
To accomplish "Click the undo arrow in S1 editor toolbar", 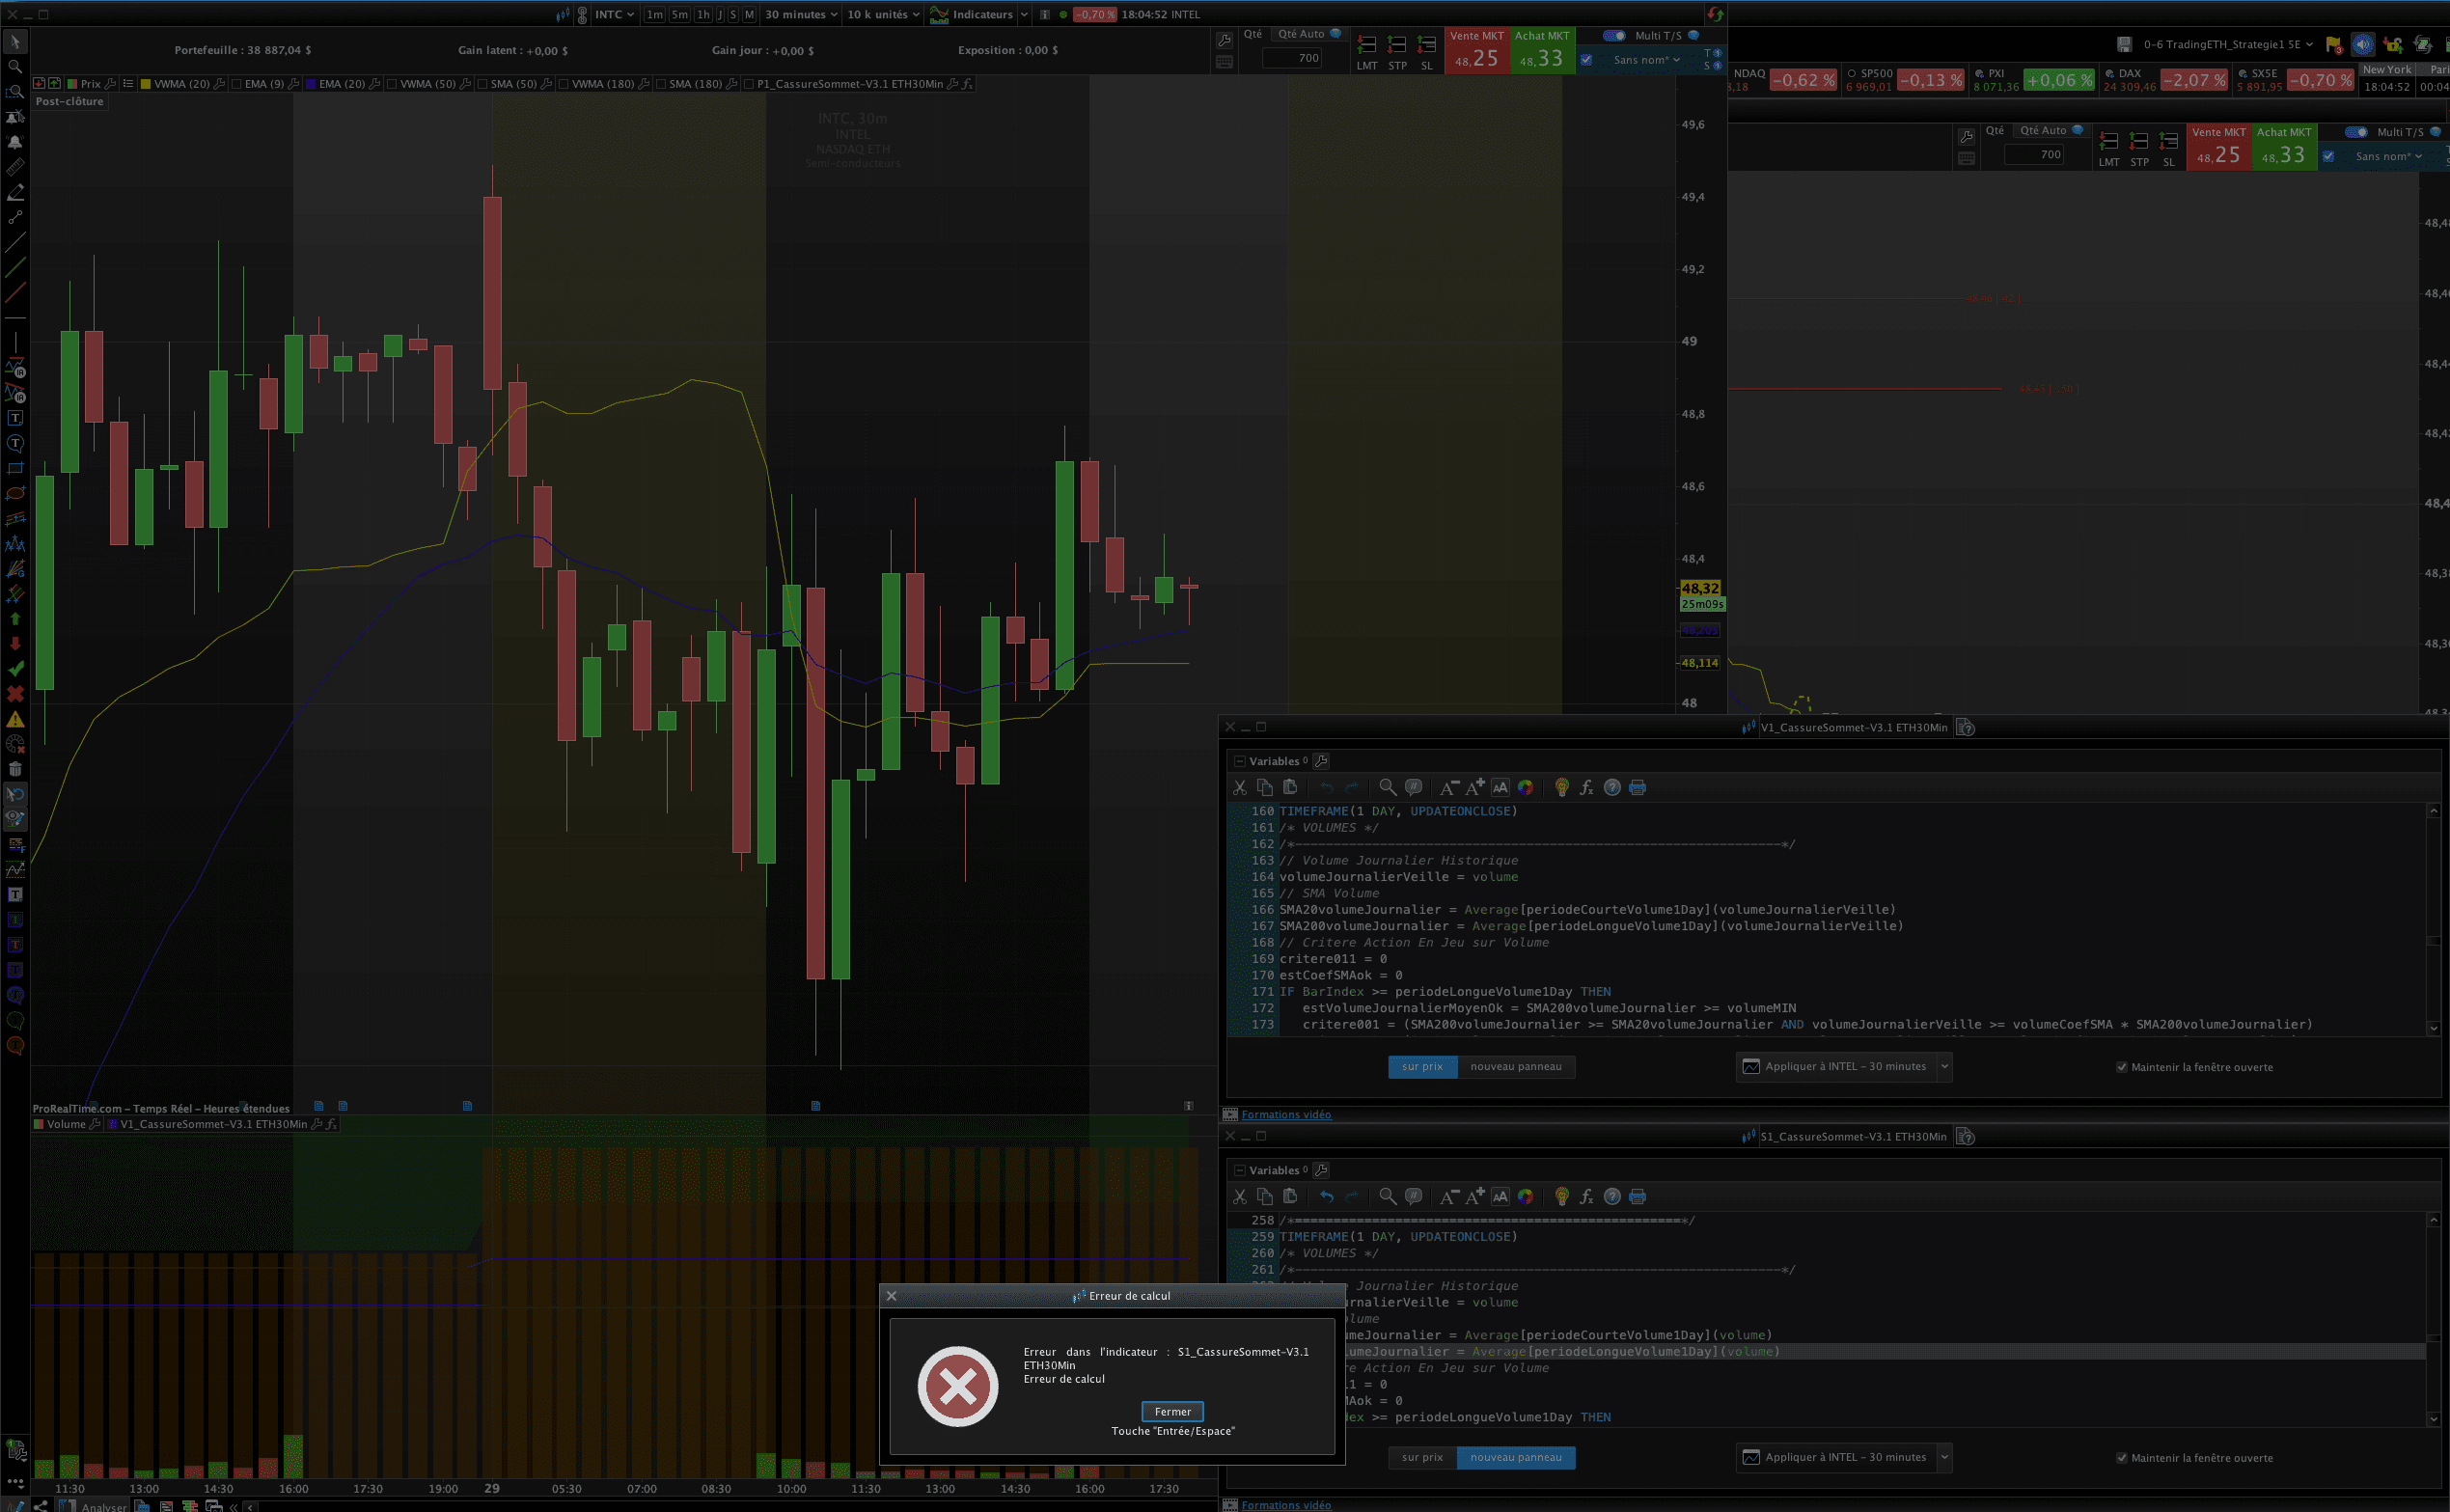I will [x=1326, y=1197].
